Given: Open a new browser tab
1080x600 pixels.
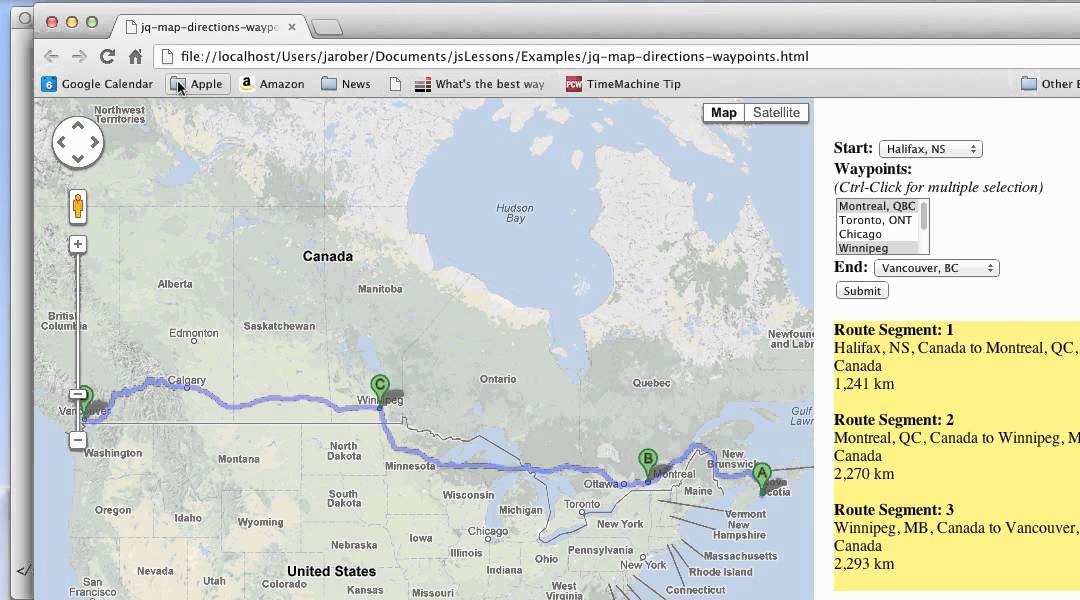Looking at the screenshot, I should [x=326, y=28].
